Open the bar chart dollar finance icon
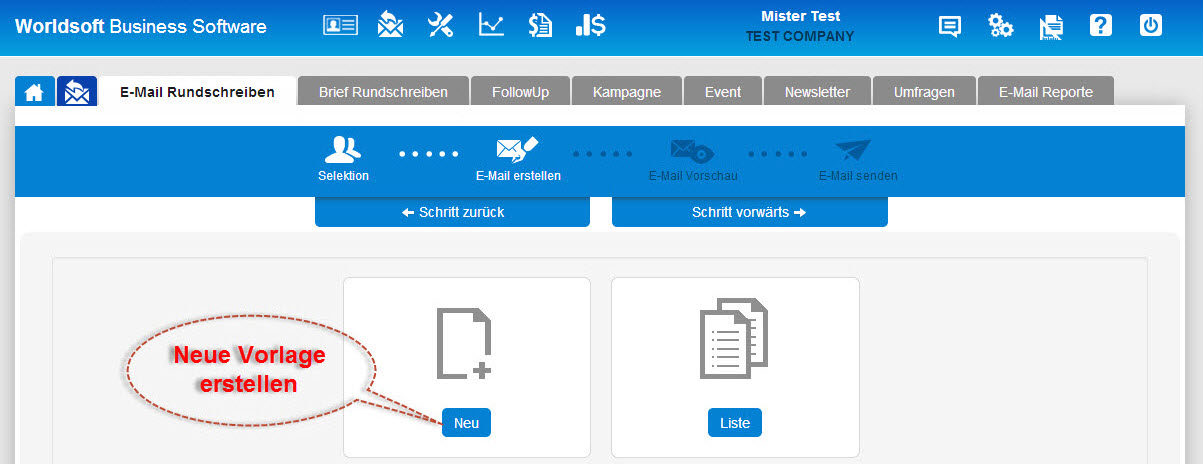 tap(590, 25)
